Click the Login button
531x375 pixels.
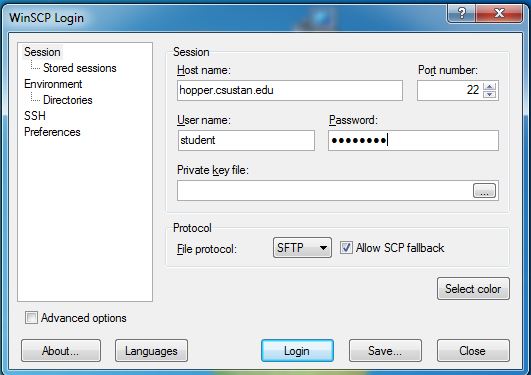coord(297,351)
